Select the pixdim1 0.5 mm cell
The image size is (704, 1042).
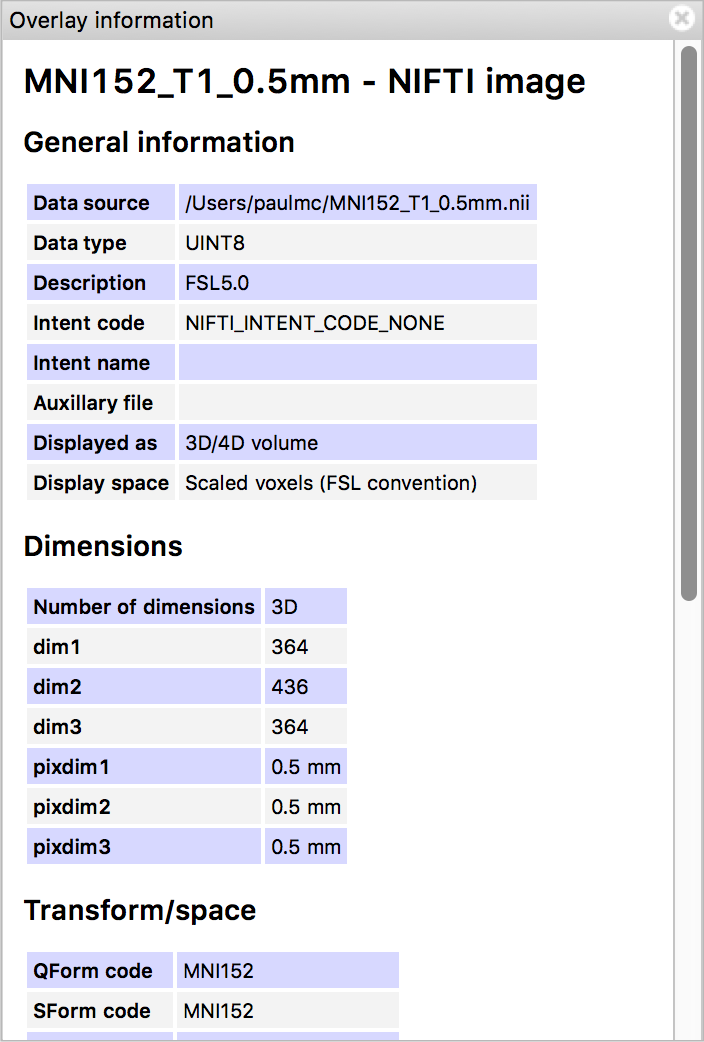303,766
